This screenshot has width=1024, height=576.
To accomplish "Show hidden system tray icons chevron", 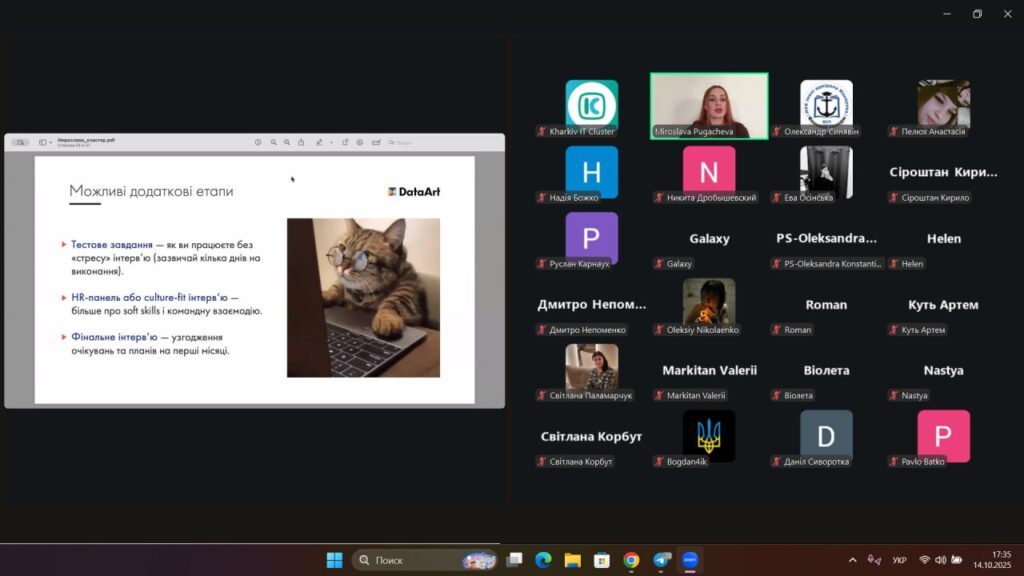I will [x=852, y=560].
